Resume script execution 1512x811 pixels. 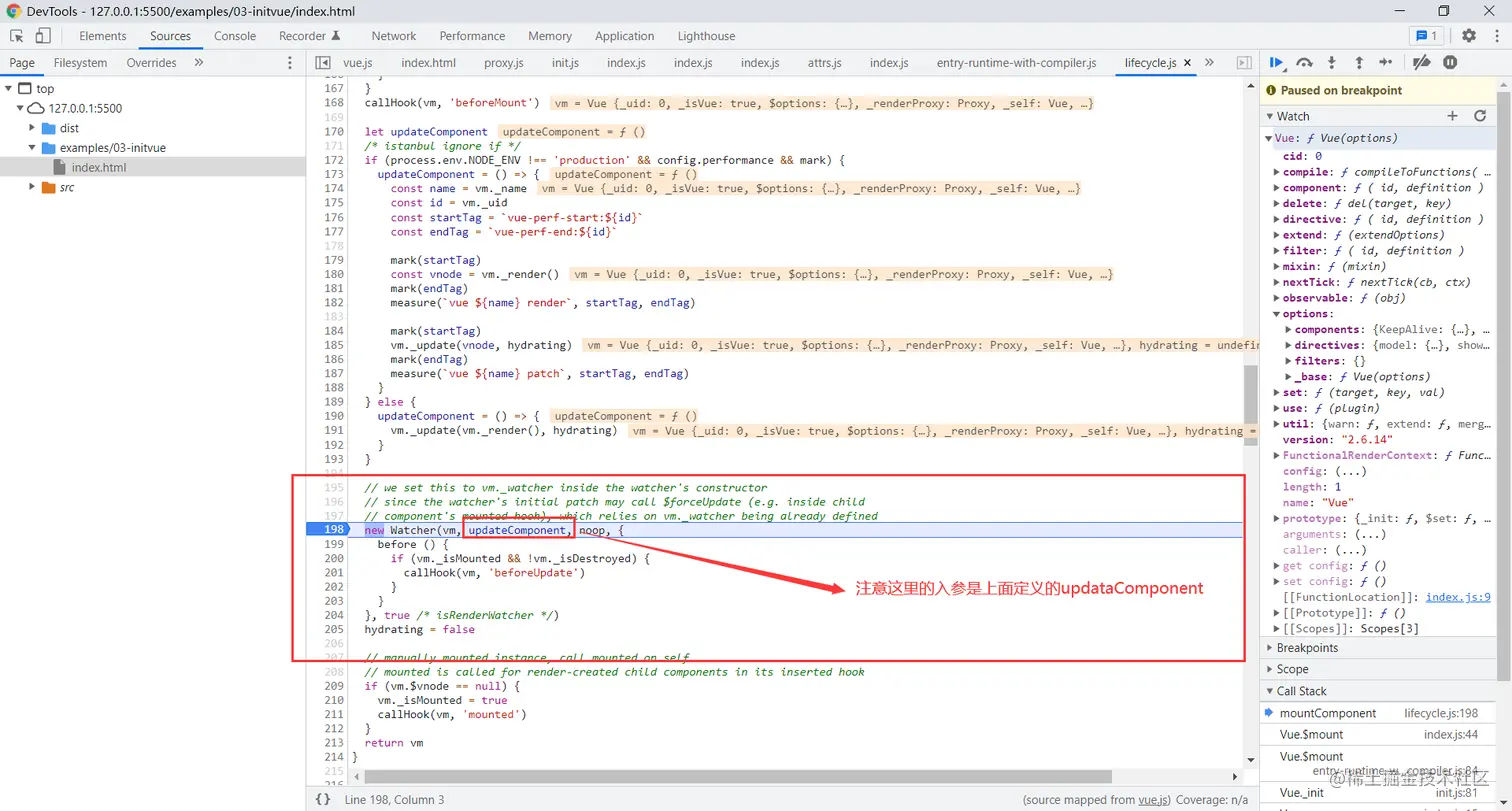[x=1277, y=62]
